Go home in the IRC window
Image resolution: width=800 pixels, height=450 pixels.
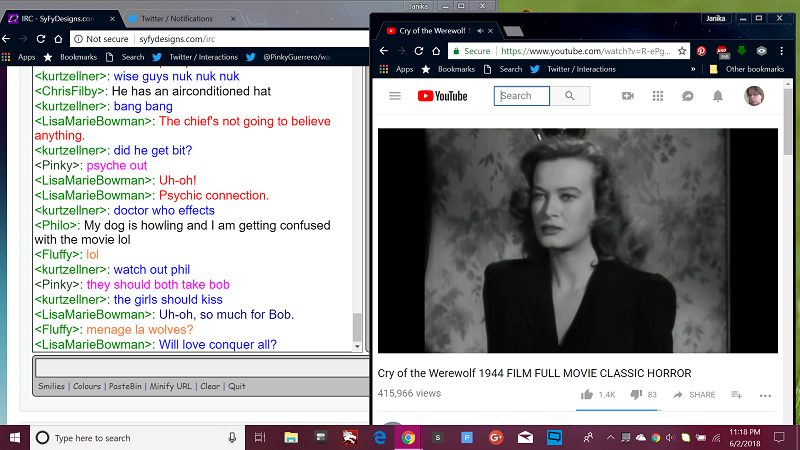(x=58, y=39)
